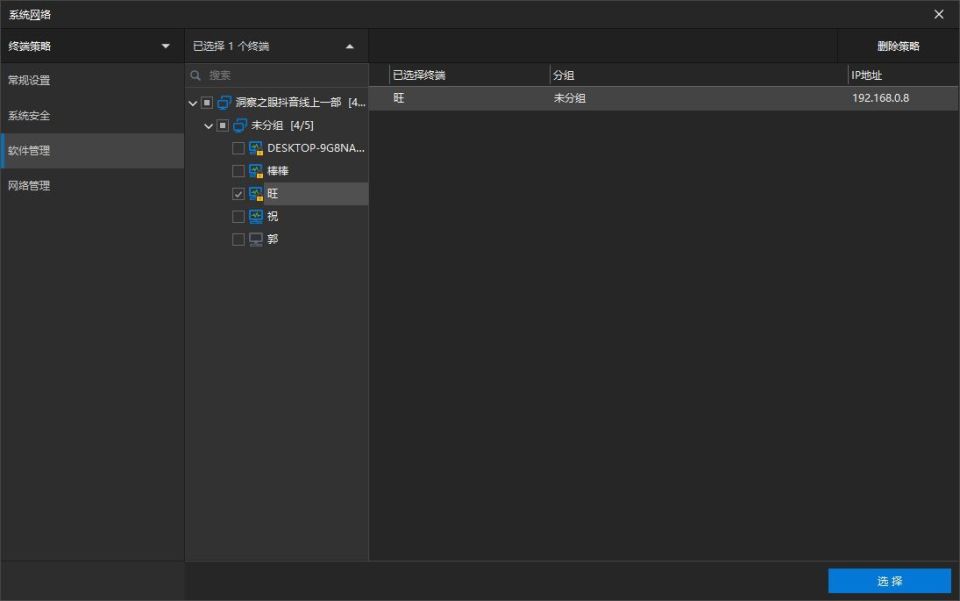
Task: Check the 棒棒 terminal checkbox
Action: pos(238,171)
